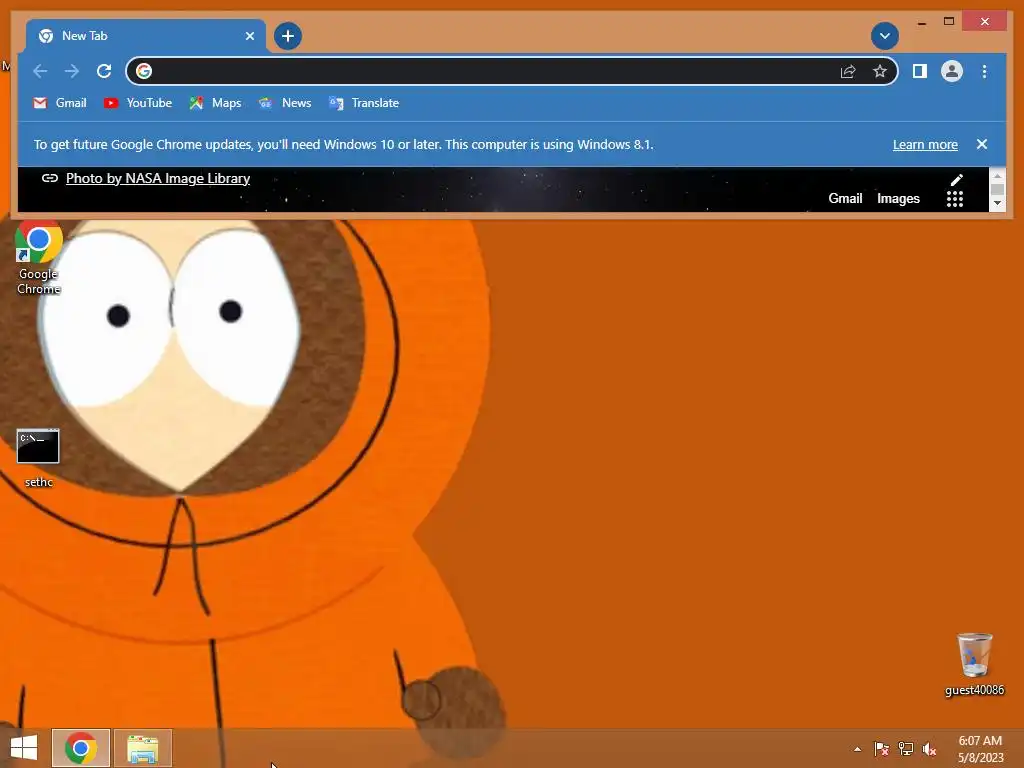
Task: Open Translate bookmark
Action: click(x=364, y=103)
